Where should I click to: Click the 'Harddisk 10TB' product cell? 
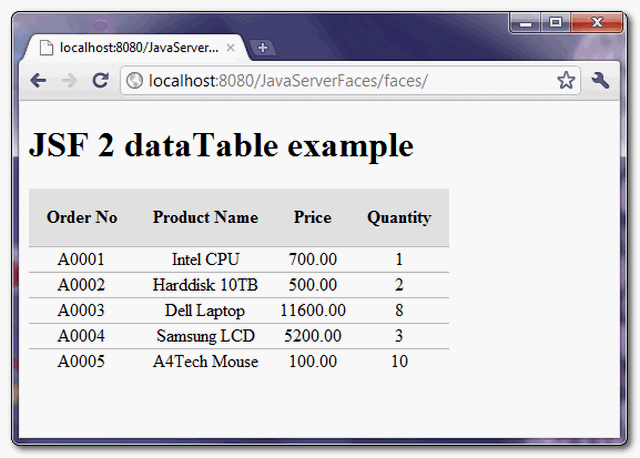pos(205,285)
